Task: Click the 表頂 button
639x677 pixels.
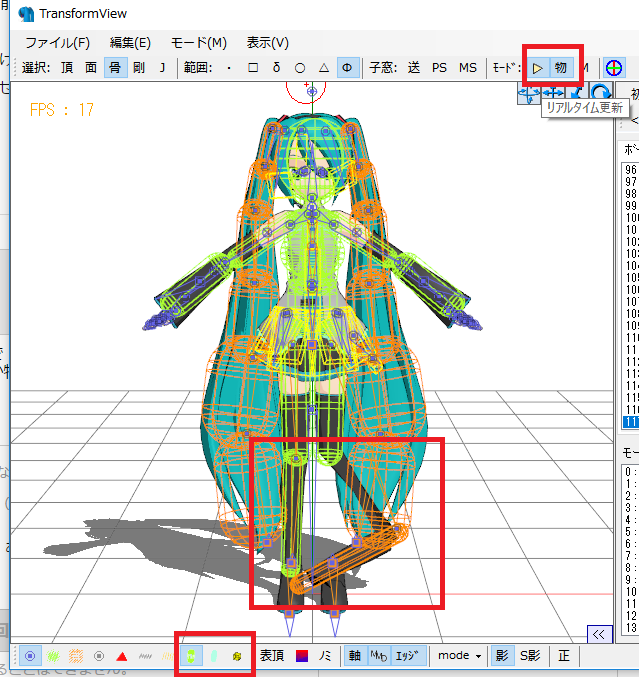Action: [272, 656]
